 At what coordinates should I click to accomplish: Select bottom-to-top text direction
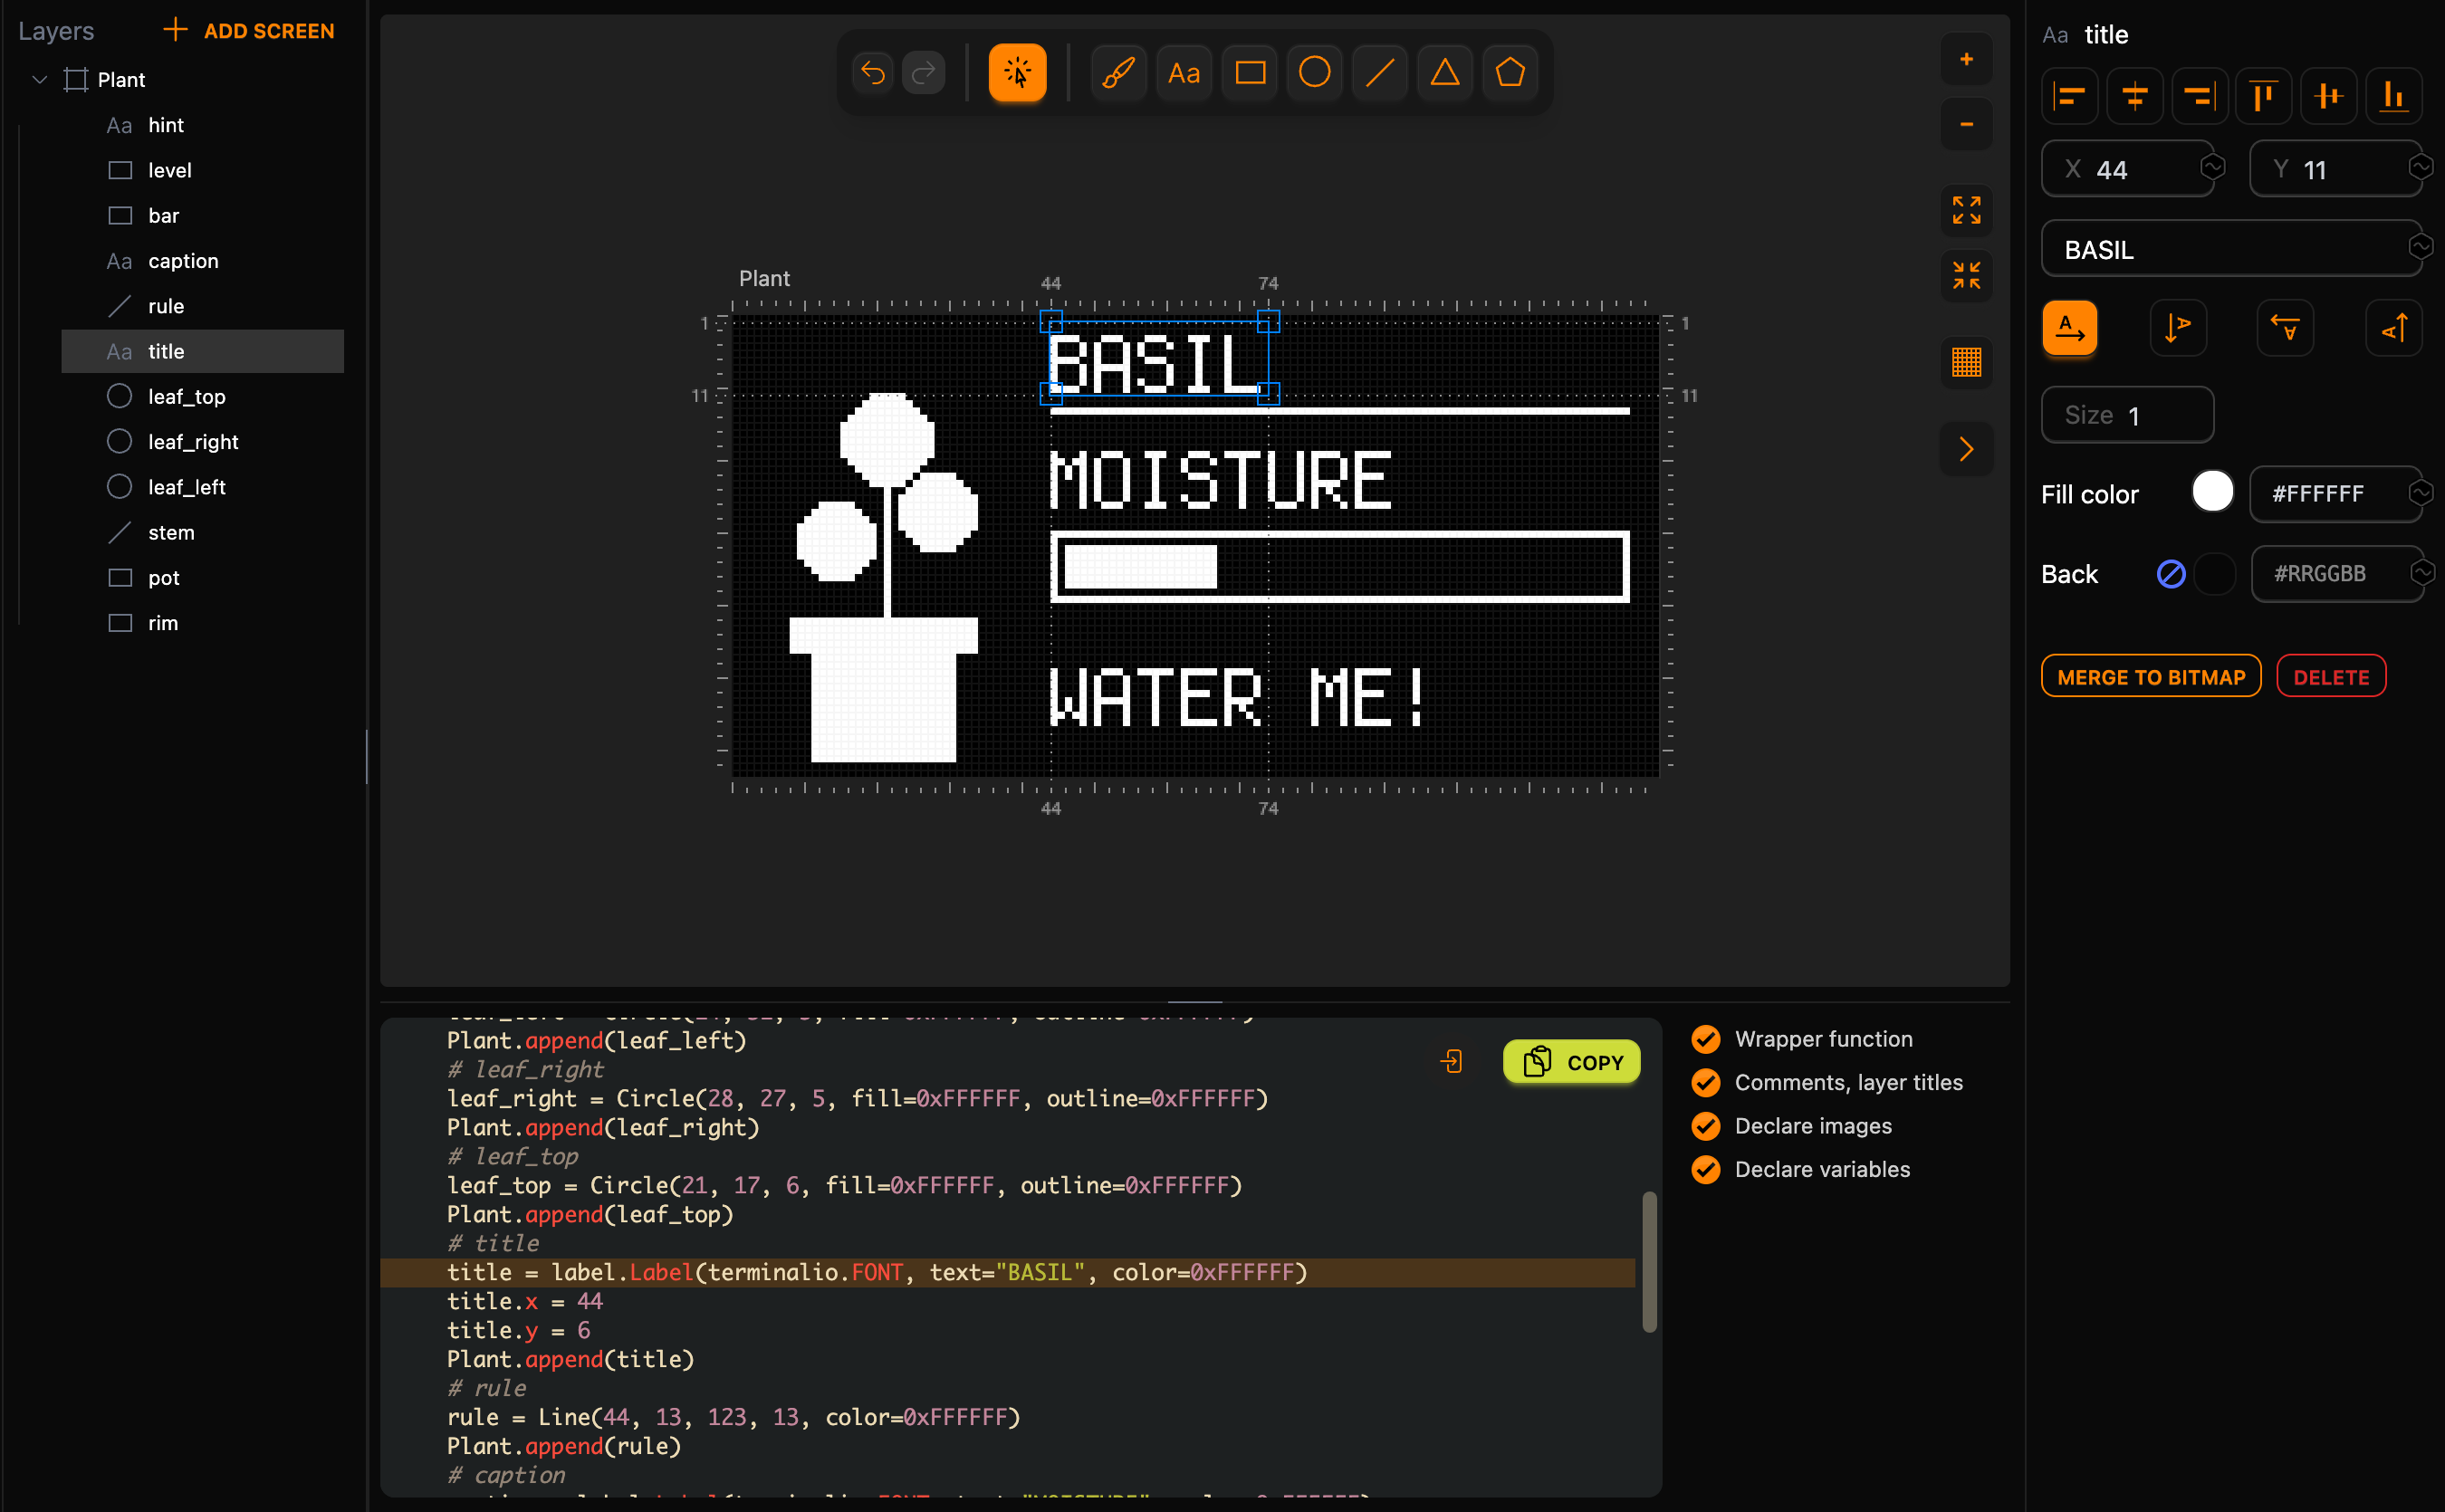[2394, 328]
